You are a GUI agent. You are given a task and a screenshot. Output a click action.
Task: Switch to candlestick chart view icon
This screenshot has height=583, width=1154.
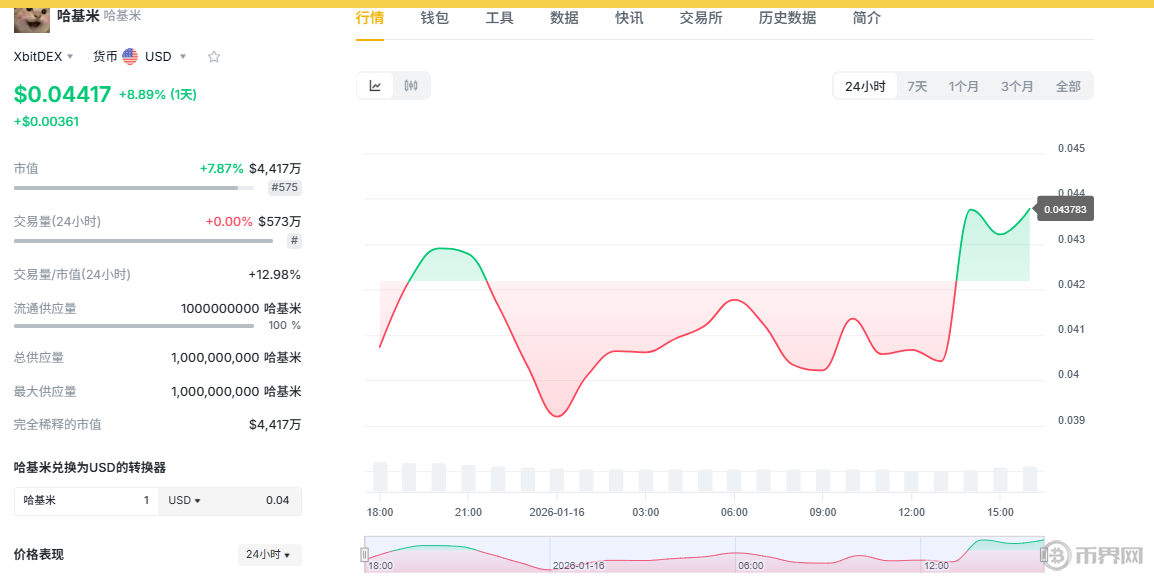411,86
